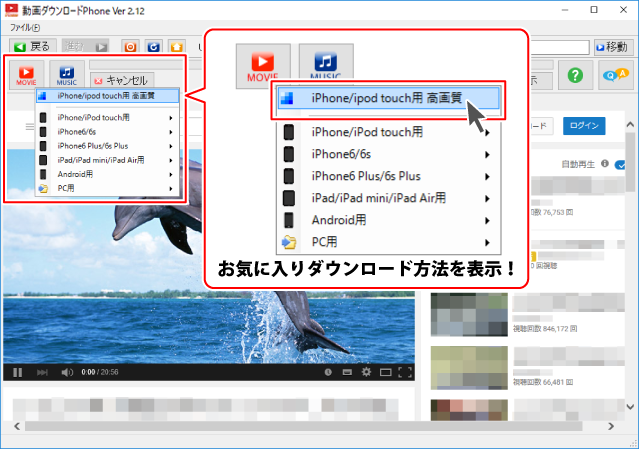Click the text 視聴回数 66,481 回
Image resolution: width=640 pixels, height=449 pixels.
pyautogui.click(x=543, y=382)
